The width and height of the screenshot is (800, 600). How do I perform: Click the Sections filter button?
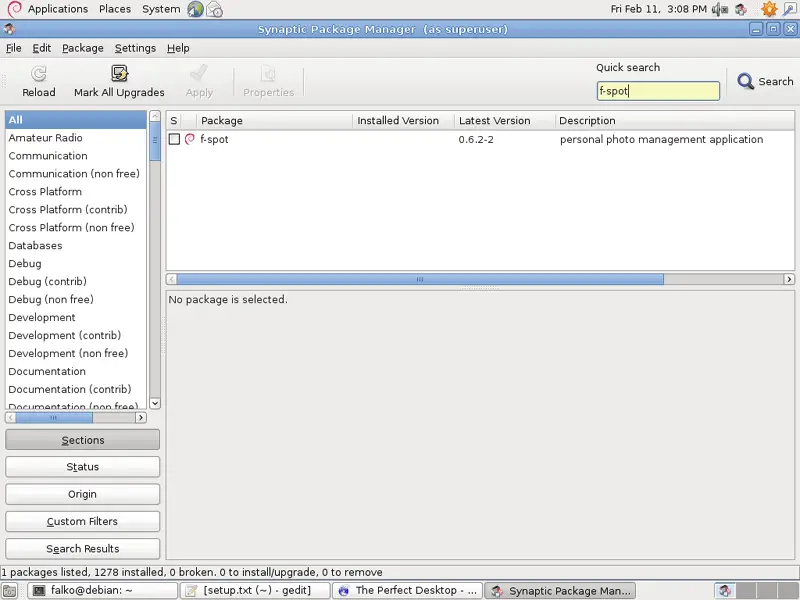(83, 440)
